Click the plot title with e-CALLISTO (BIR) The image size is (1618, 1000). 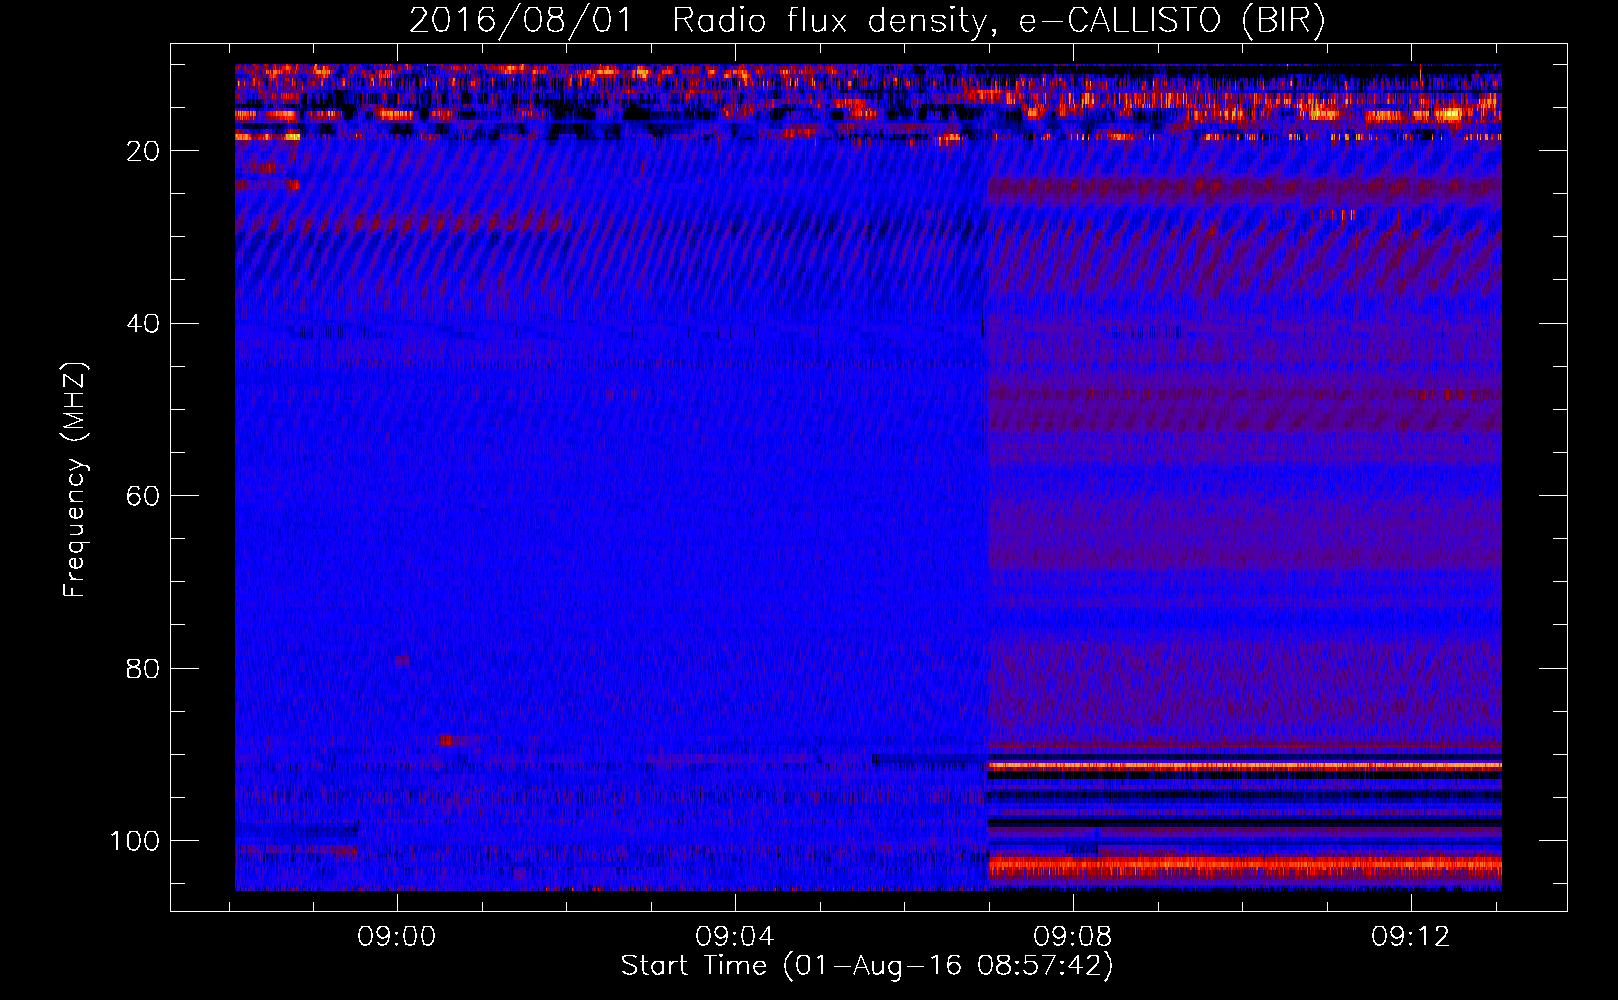[x=867, y=20]
